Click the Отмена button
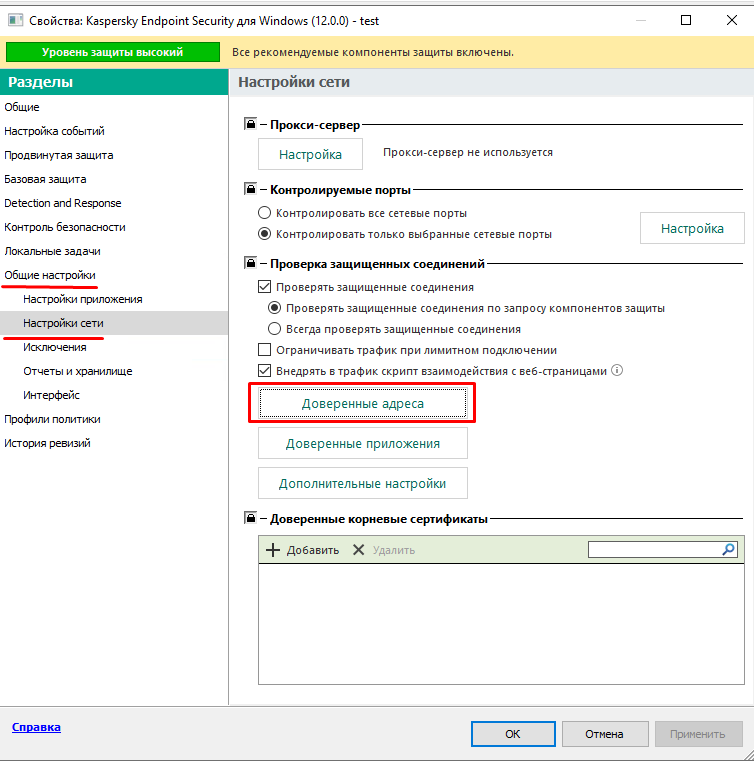Screen dimensions: 754x761 tap(605, 734)
